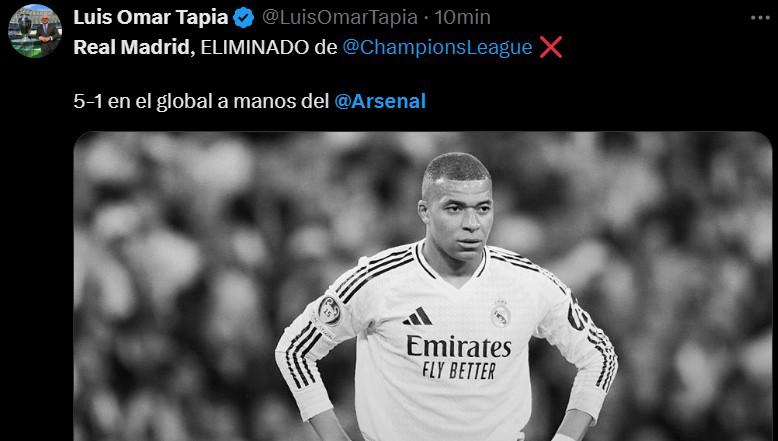Open Luis Omar Tapia's profile avatar

click(x=35, y=31)
